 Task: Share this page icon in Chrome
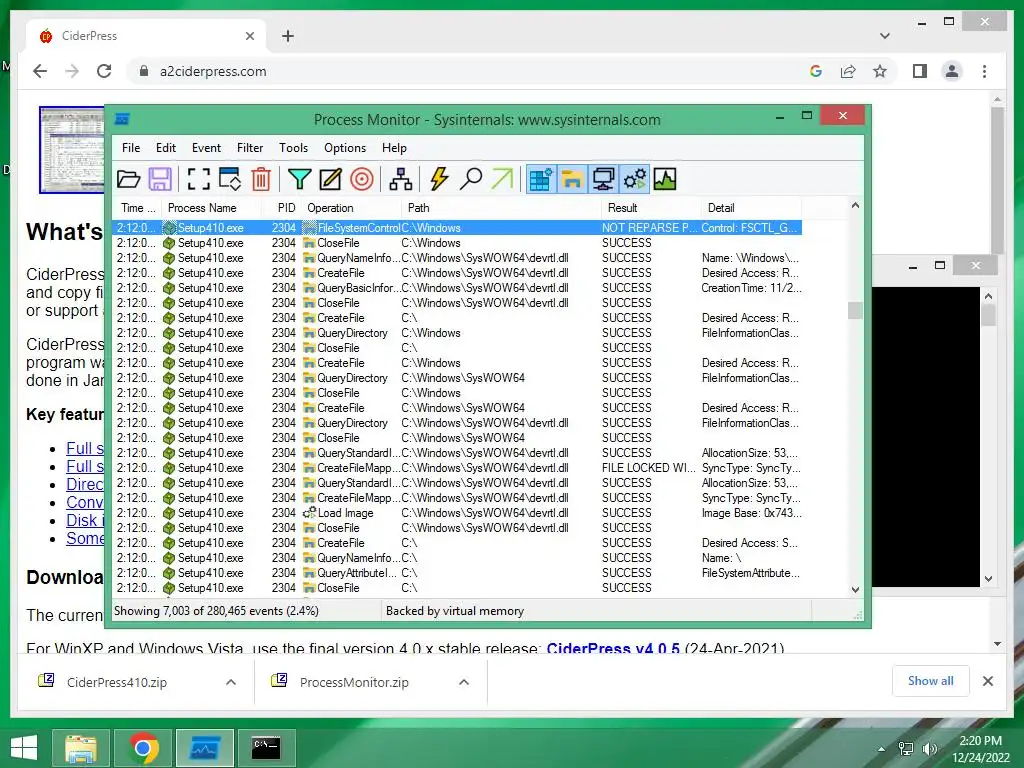pos(848,71)
